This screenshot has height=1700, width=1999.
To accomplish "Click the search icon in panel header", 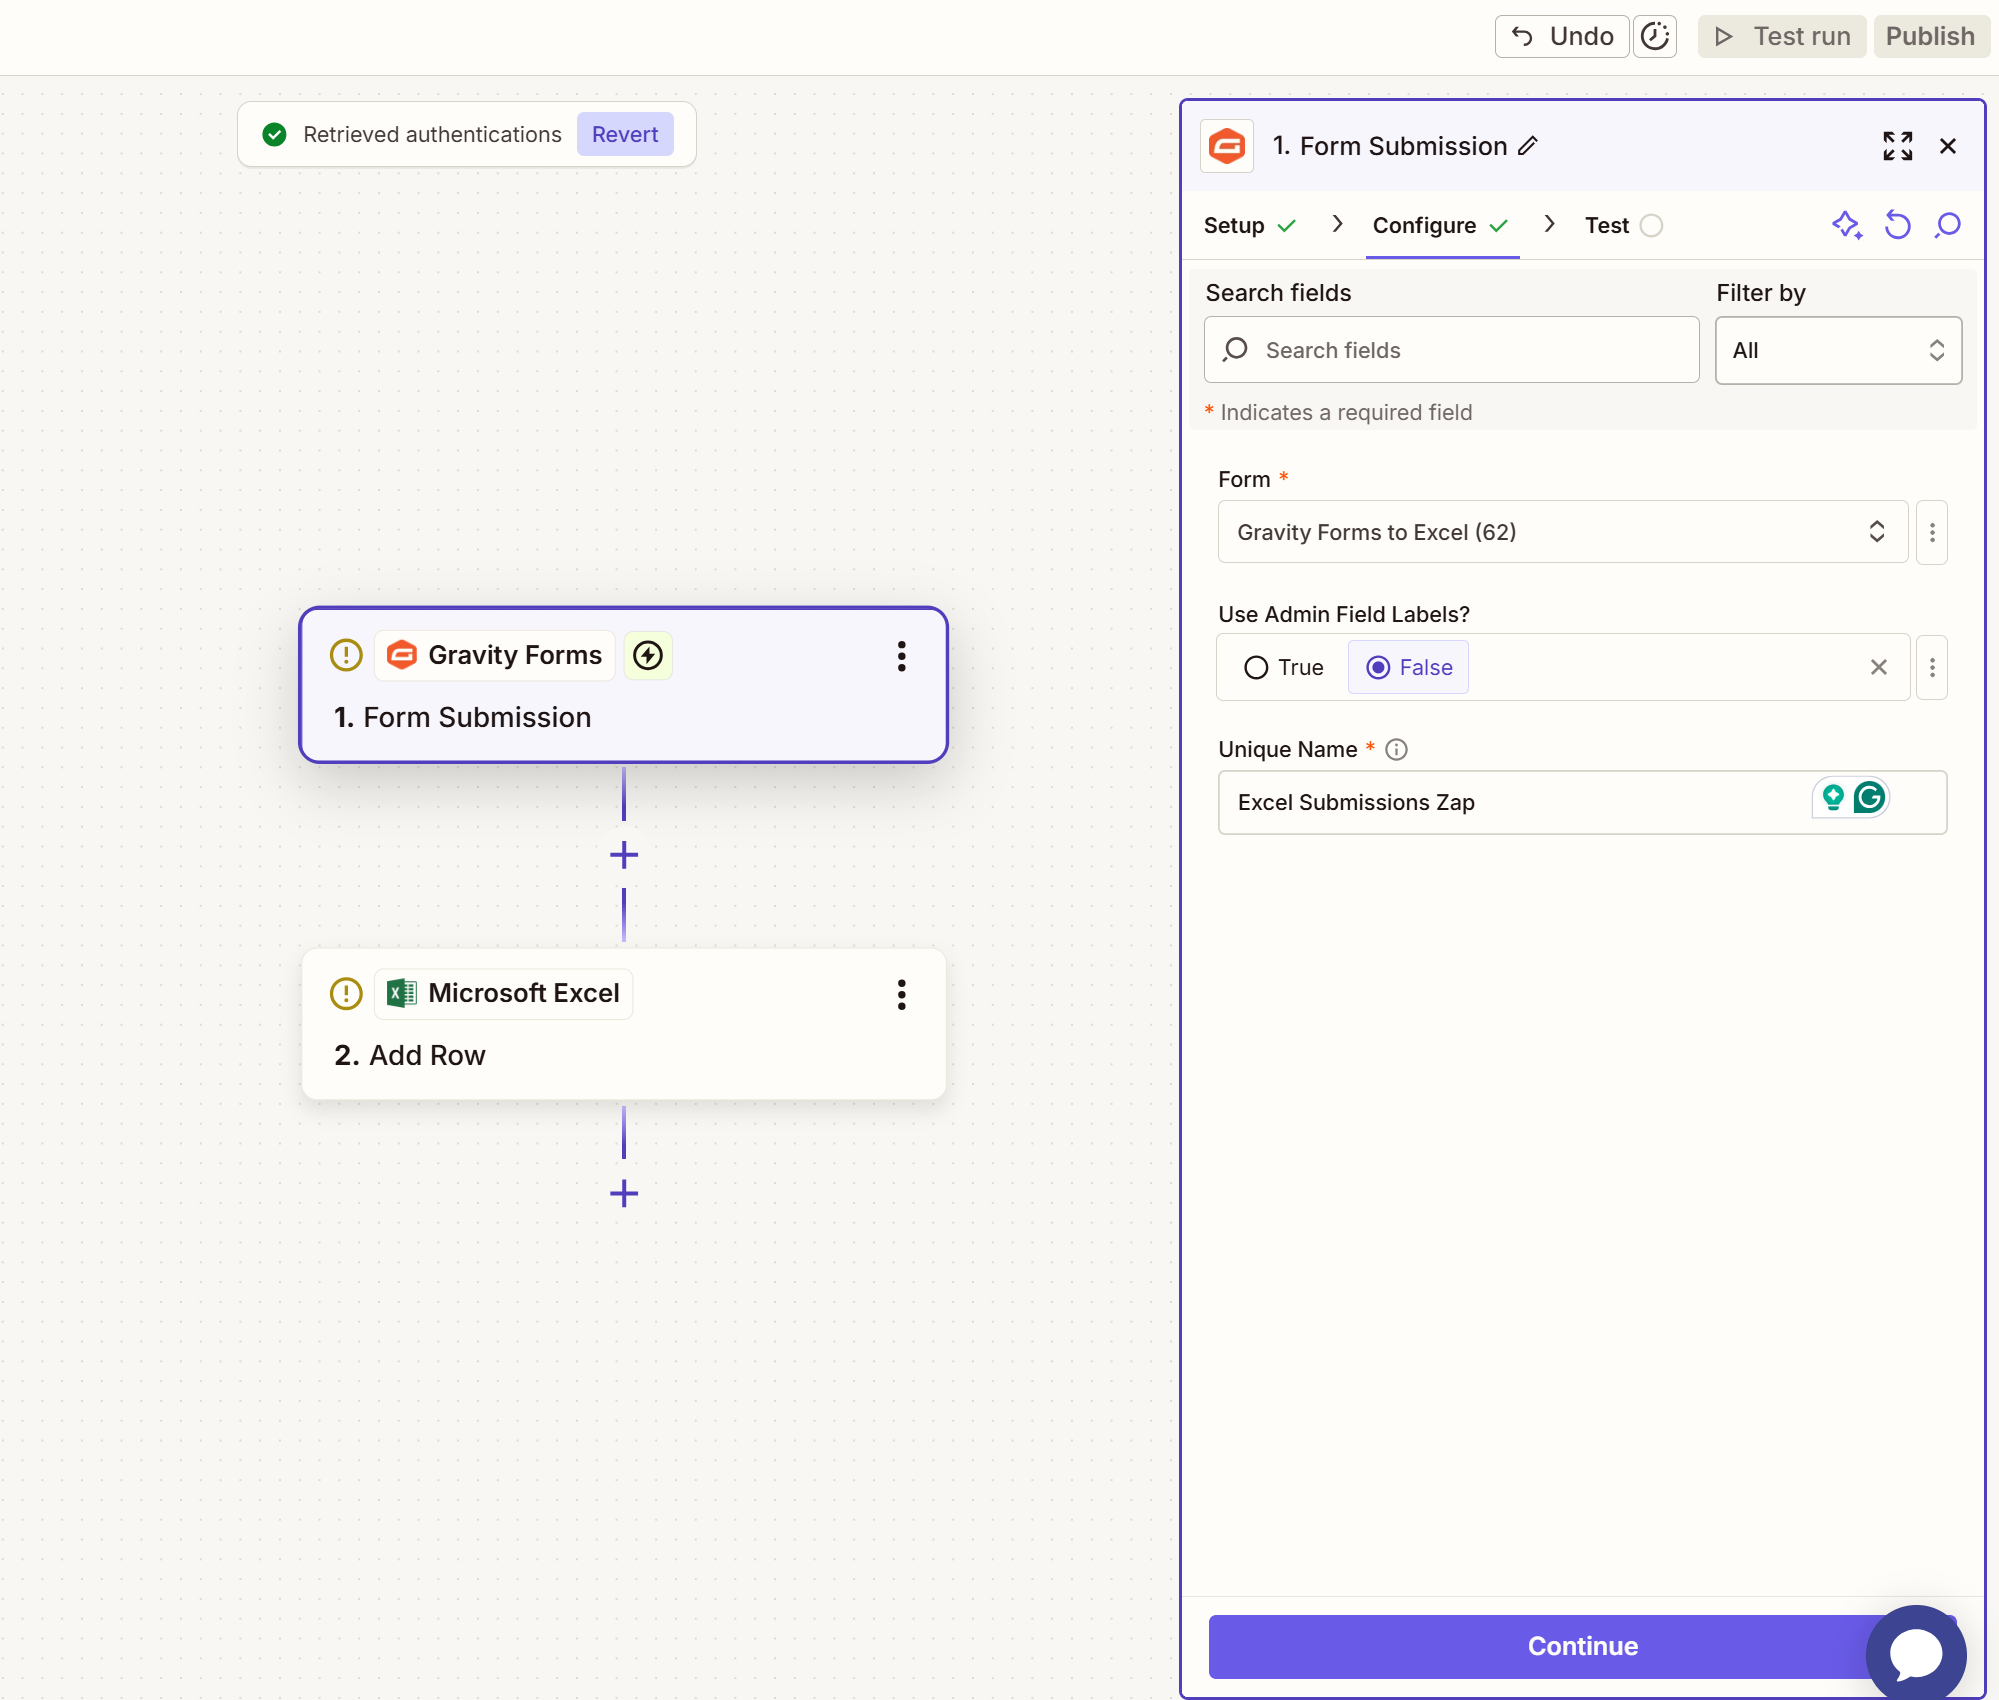I will [x=1947, y=225].
